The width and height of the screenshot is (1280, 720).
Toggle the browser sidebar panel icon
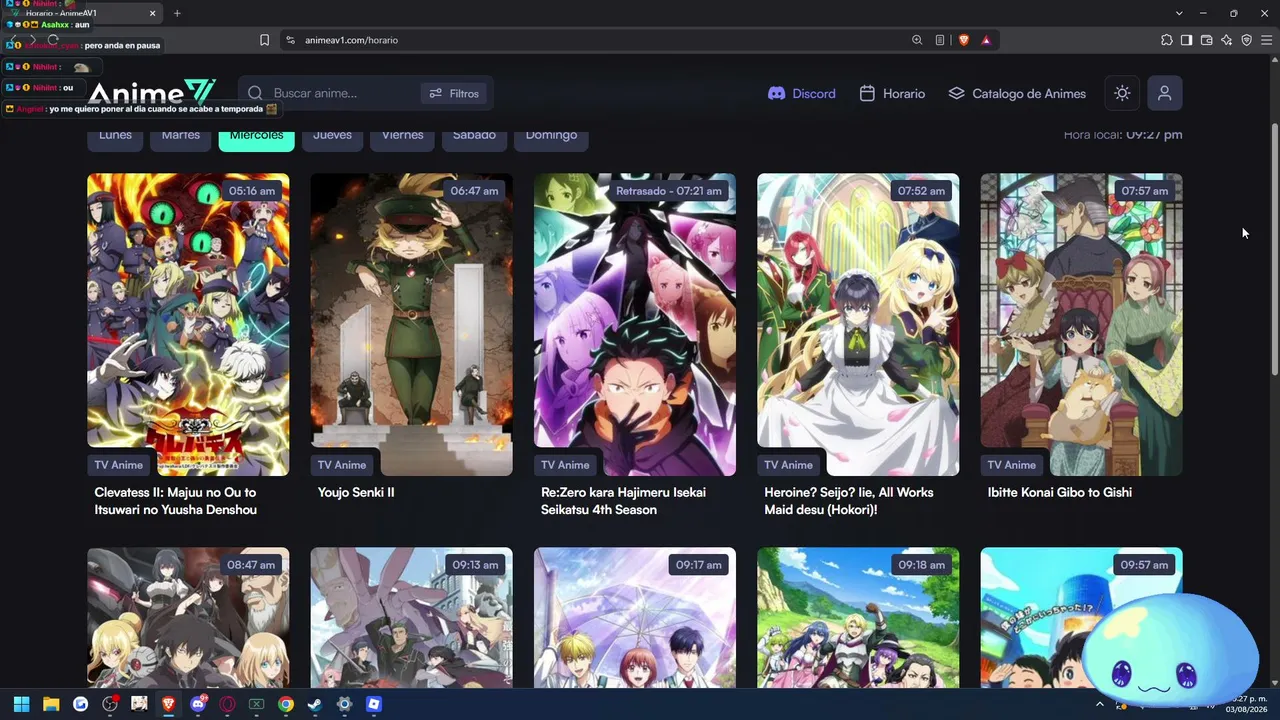[x=1186, y=40]
